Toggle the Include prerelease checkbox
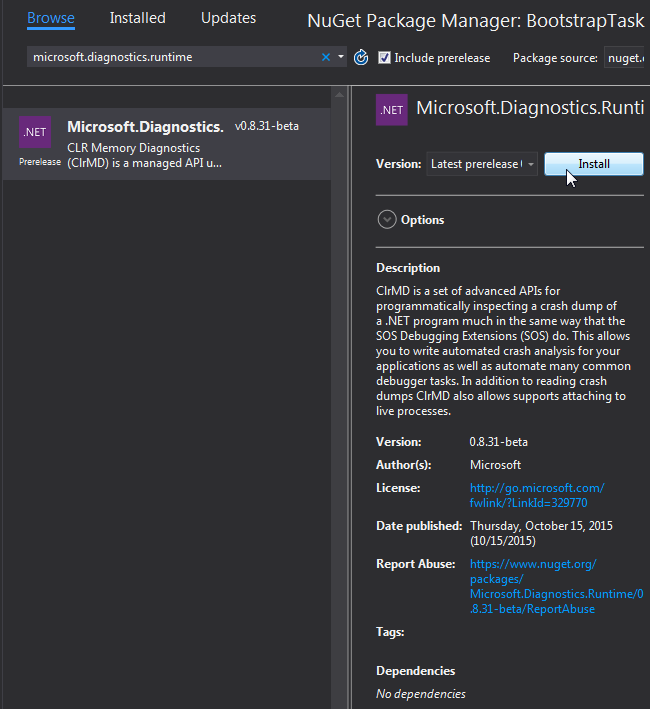Image resolution: width=650 pixels, height=709 pixels. [384, 58]
